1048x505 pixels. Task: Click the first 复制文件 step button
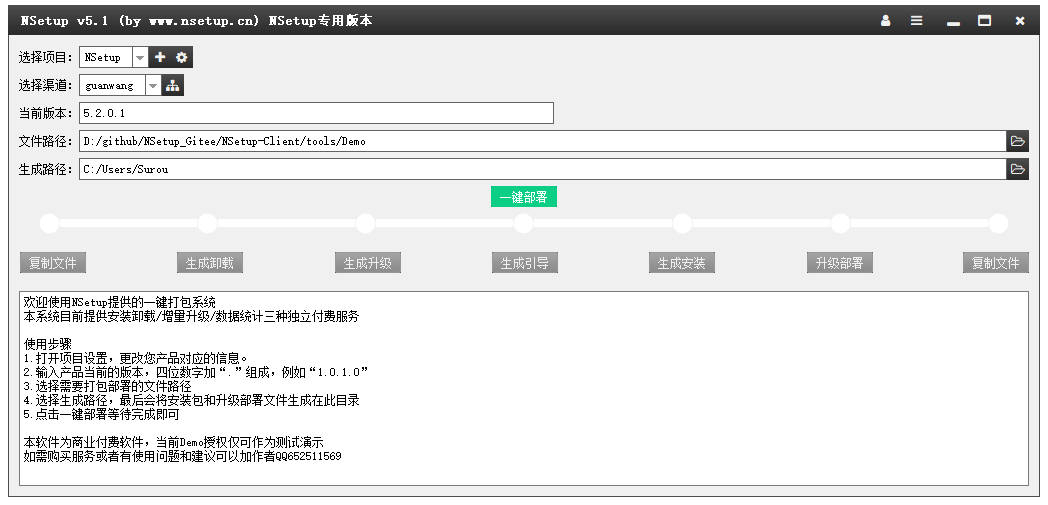[x=53, y=263]
